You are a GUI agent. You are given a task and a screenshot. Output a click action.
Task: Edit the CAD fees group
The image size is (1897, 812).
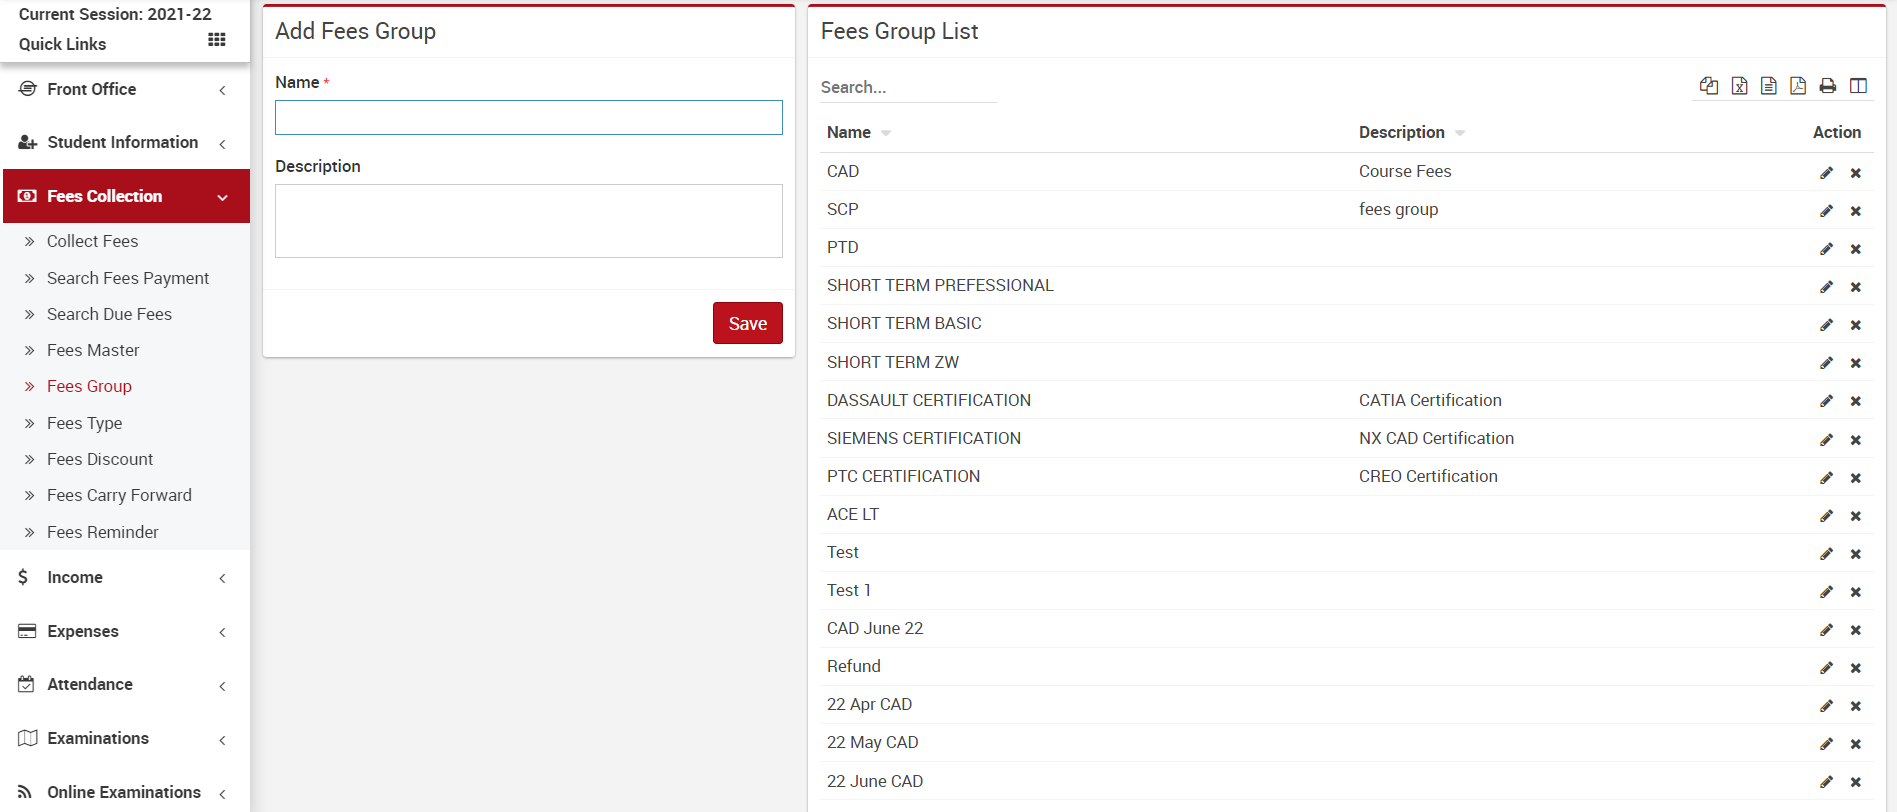[1826, 173]
